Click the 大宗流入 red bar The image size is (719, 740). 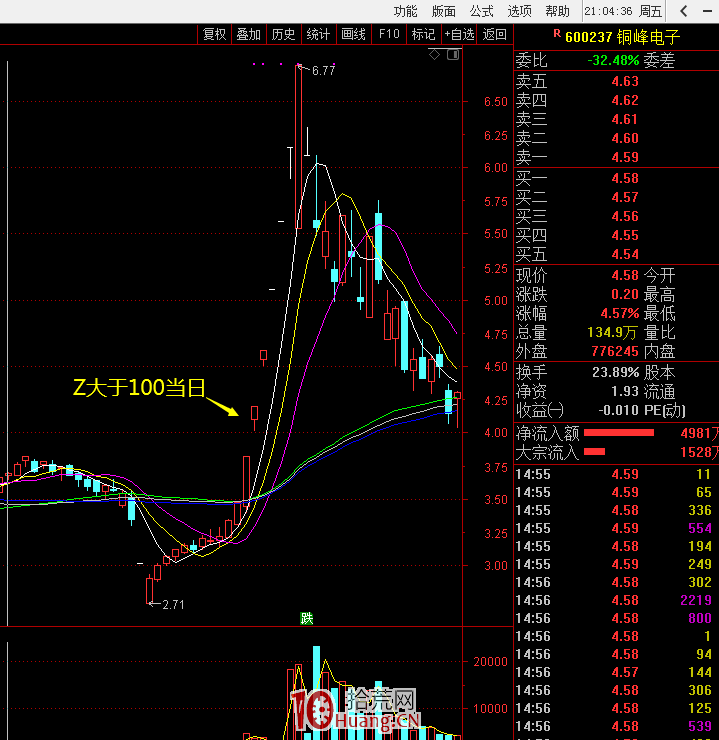click(x=594, y=452)
